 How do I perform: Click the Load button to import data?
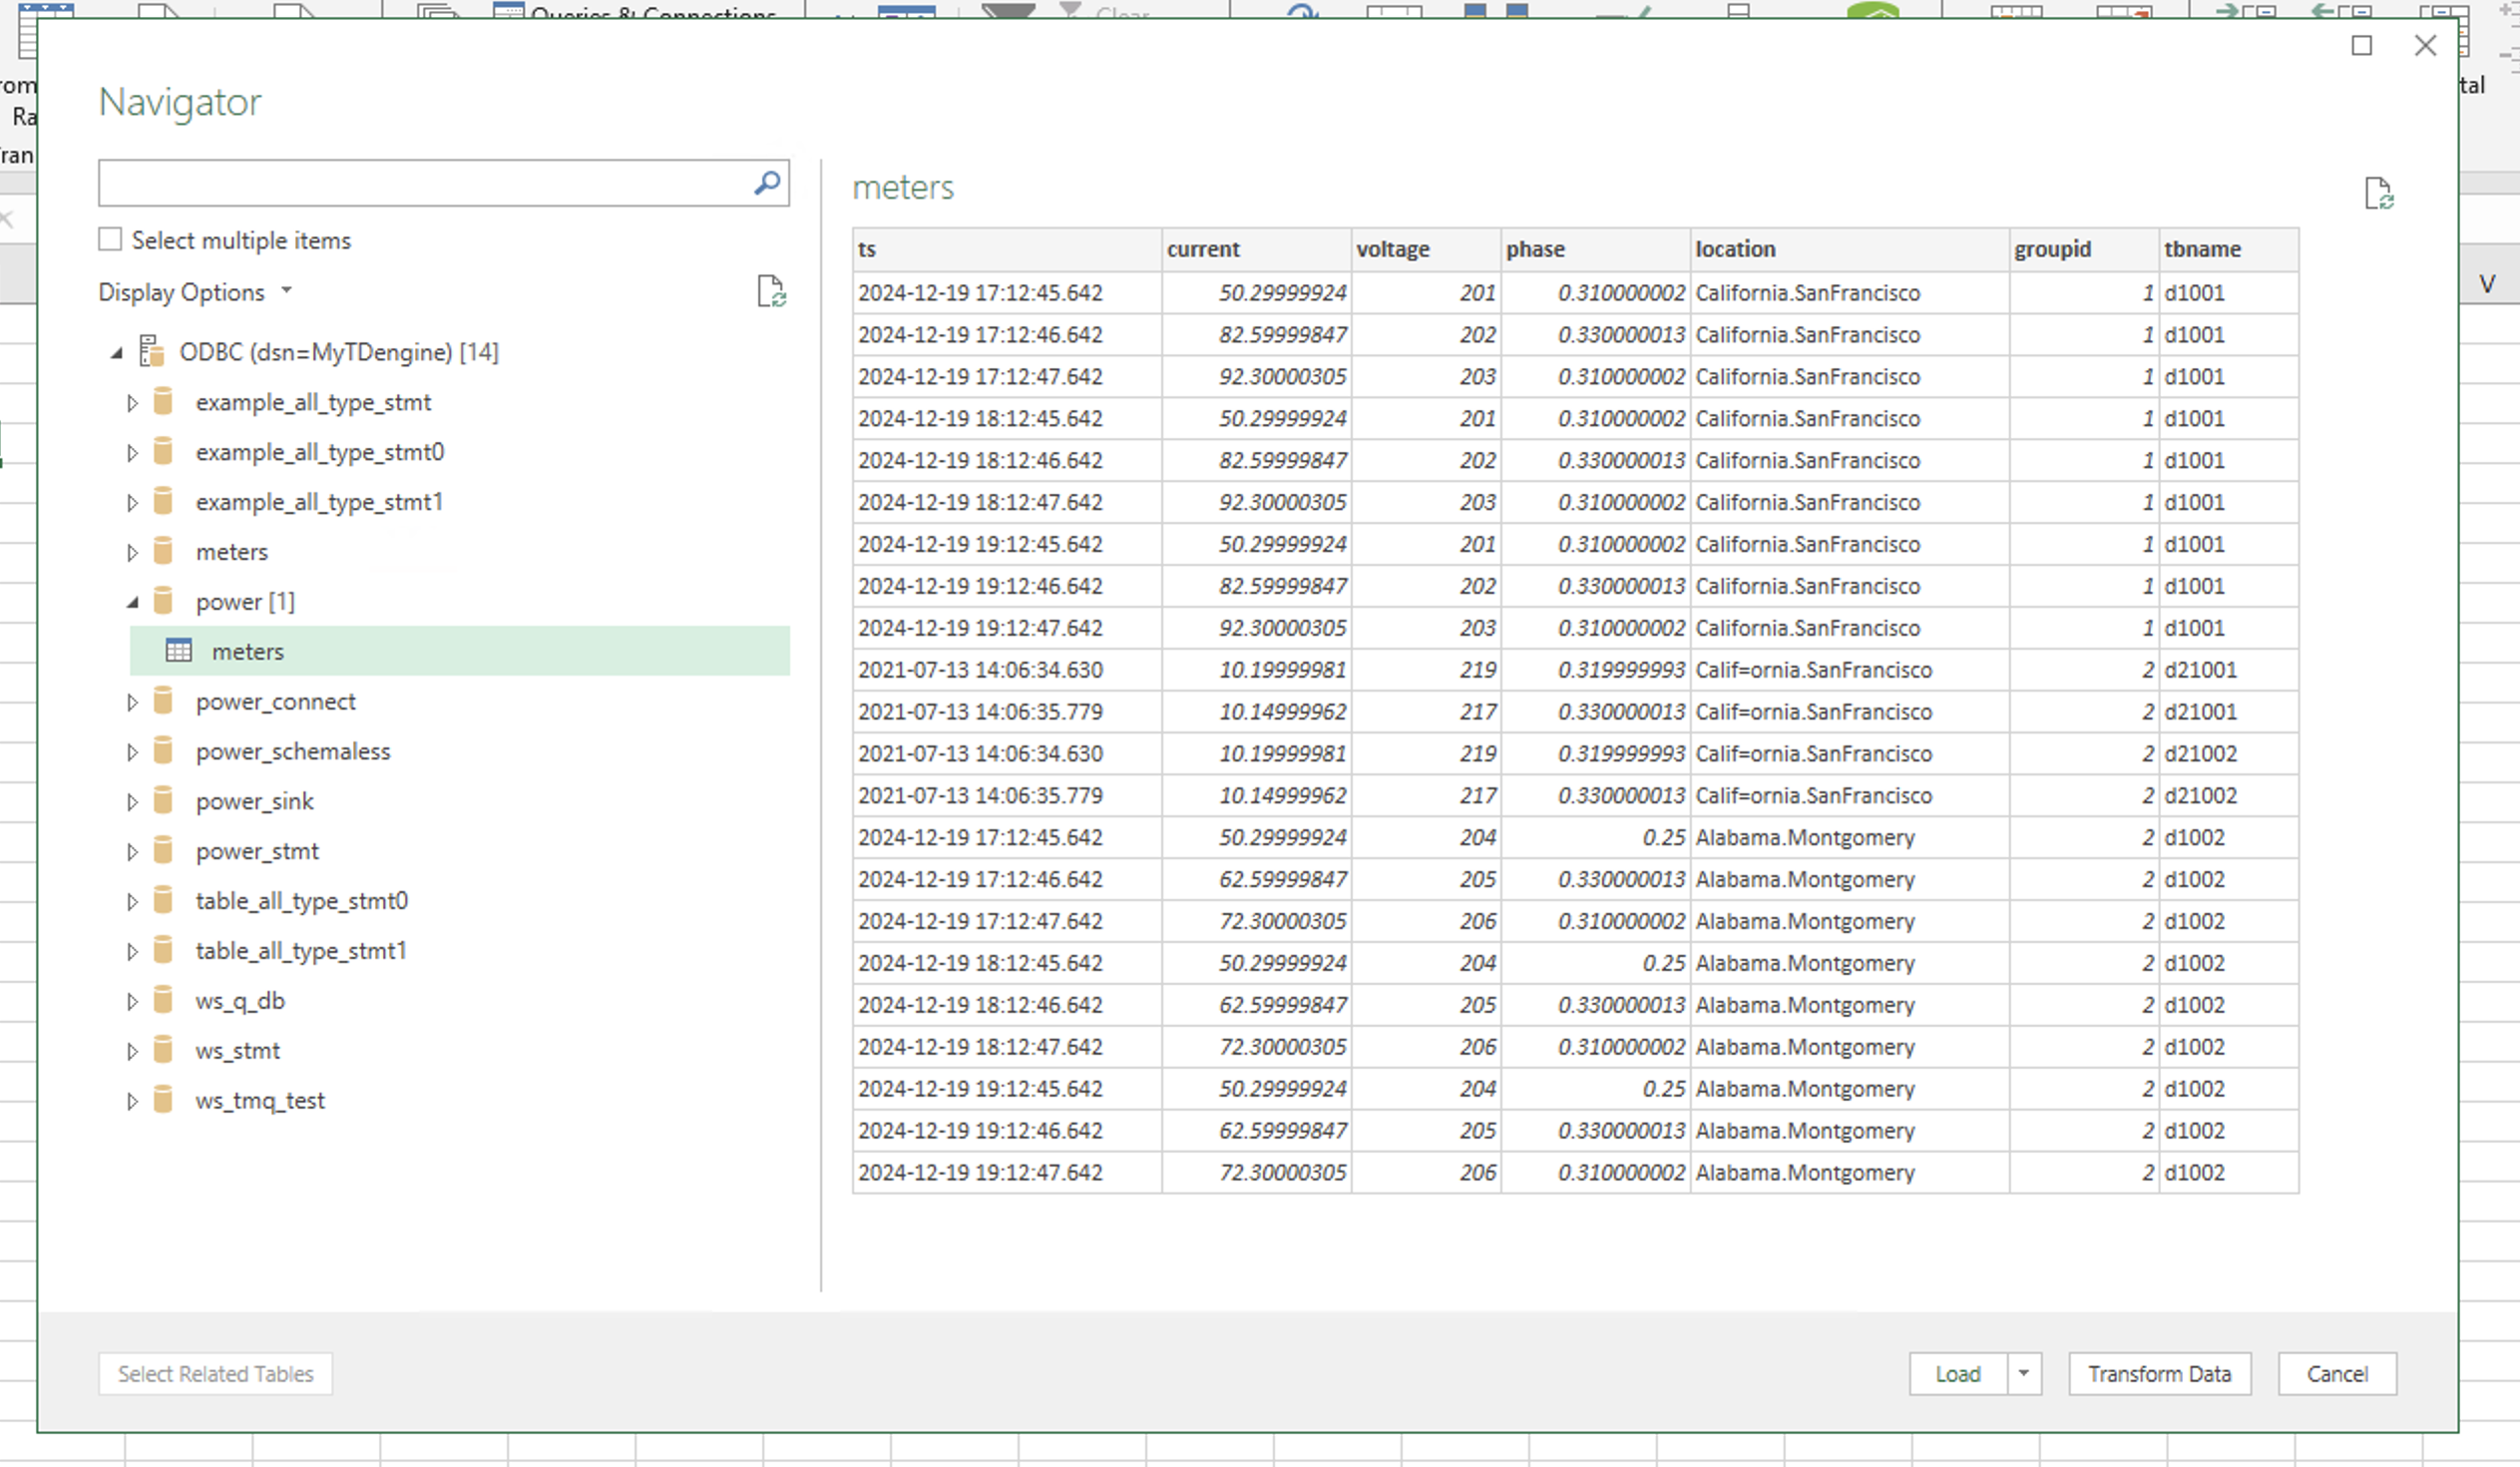(1958, 1374)
